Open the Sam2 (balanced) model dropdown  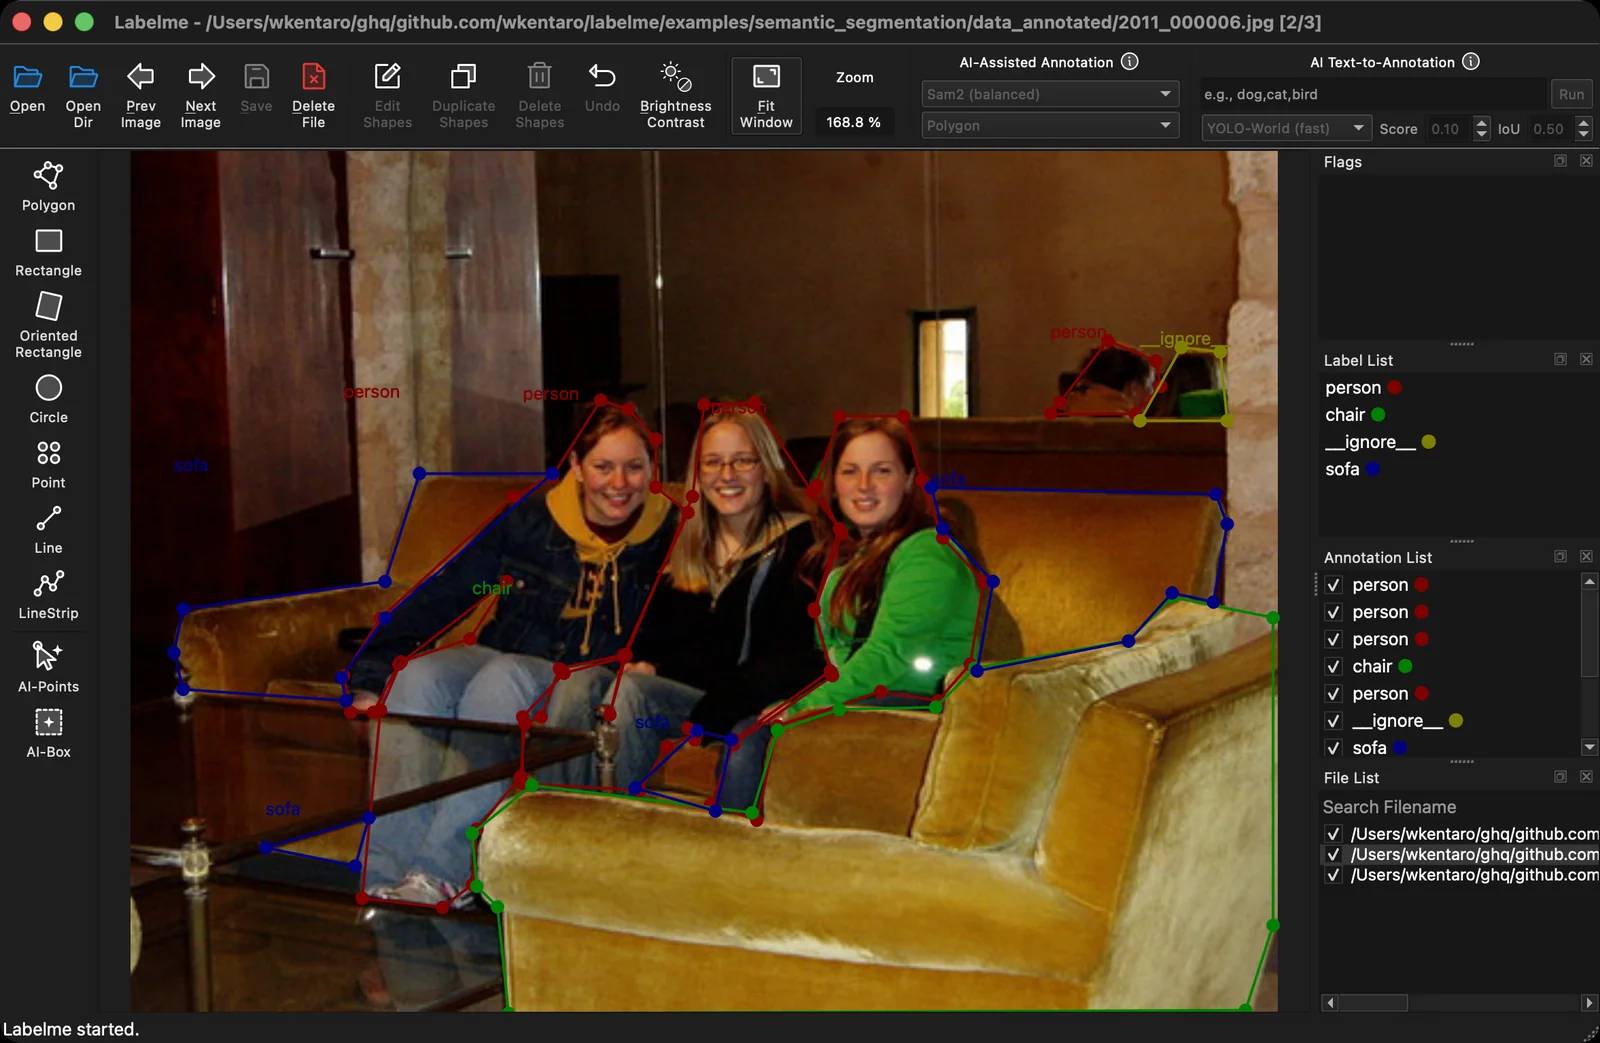(x=1049, y=94)
